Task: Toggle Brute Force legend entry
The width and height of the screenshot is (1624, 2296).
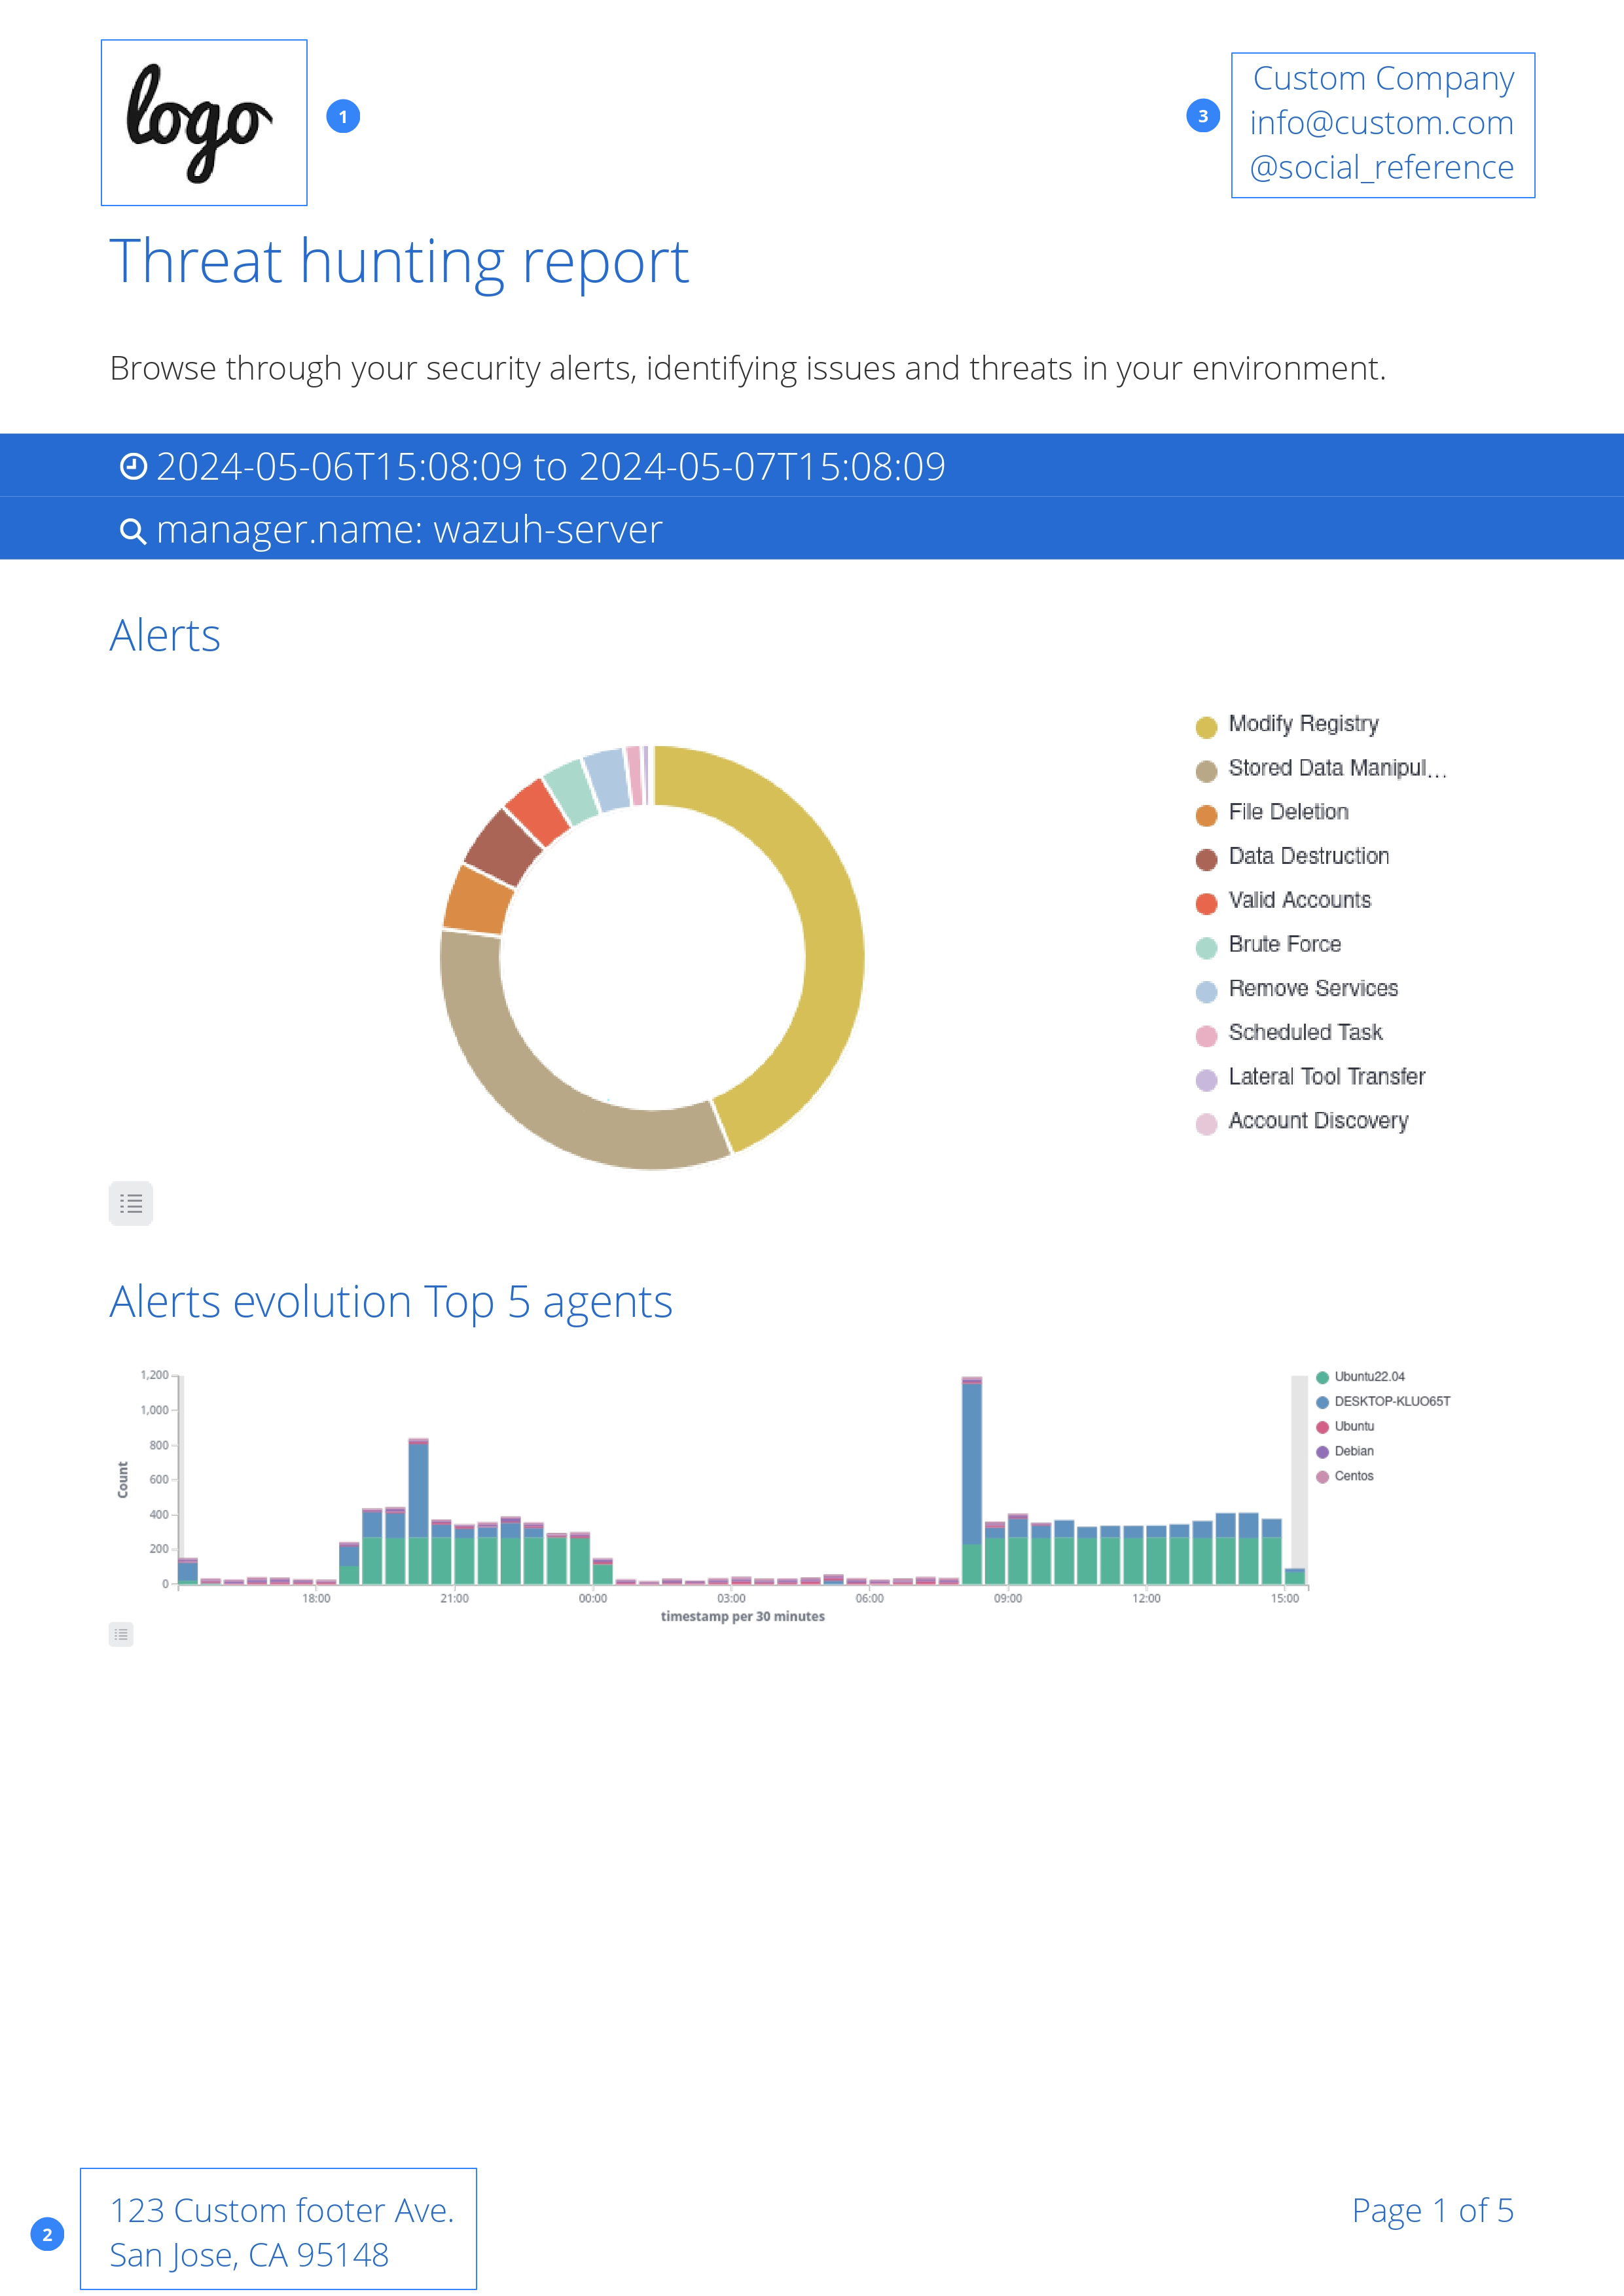Action: coord(1284,944)
